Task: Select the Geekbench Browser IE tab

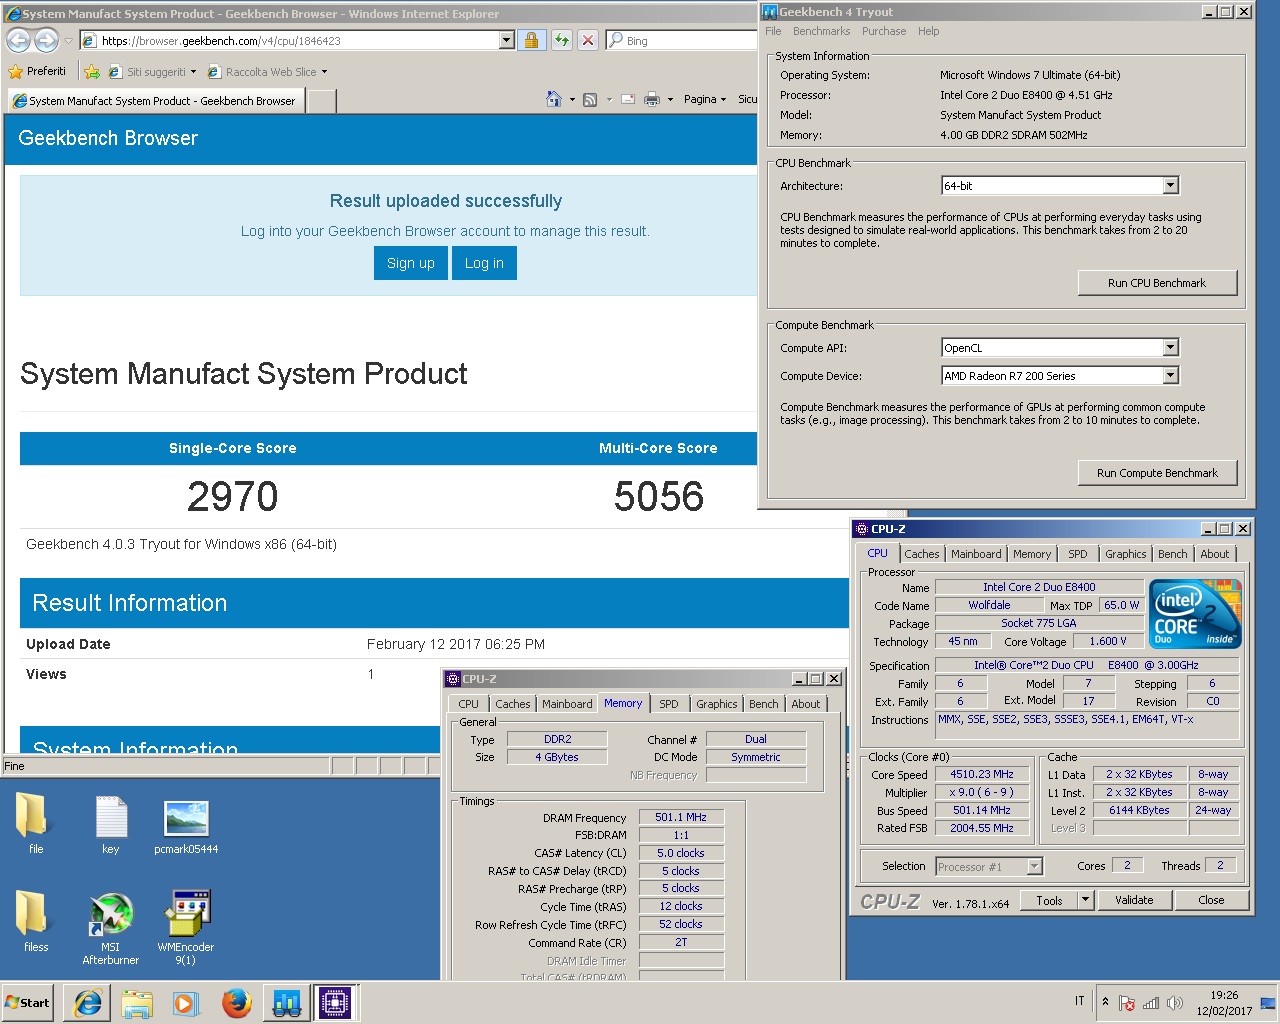Action: [x=156, y=101]
